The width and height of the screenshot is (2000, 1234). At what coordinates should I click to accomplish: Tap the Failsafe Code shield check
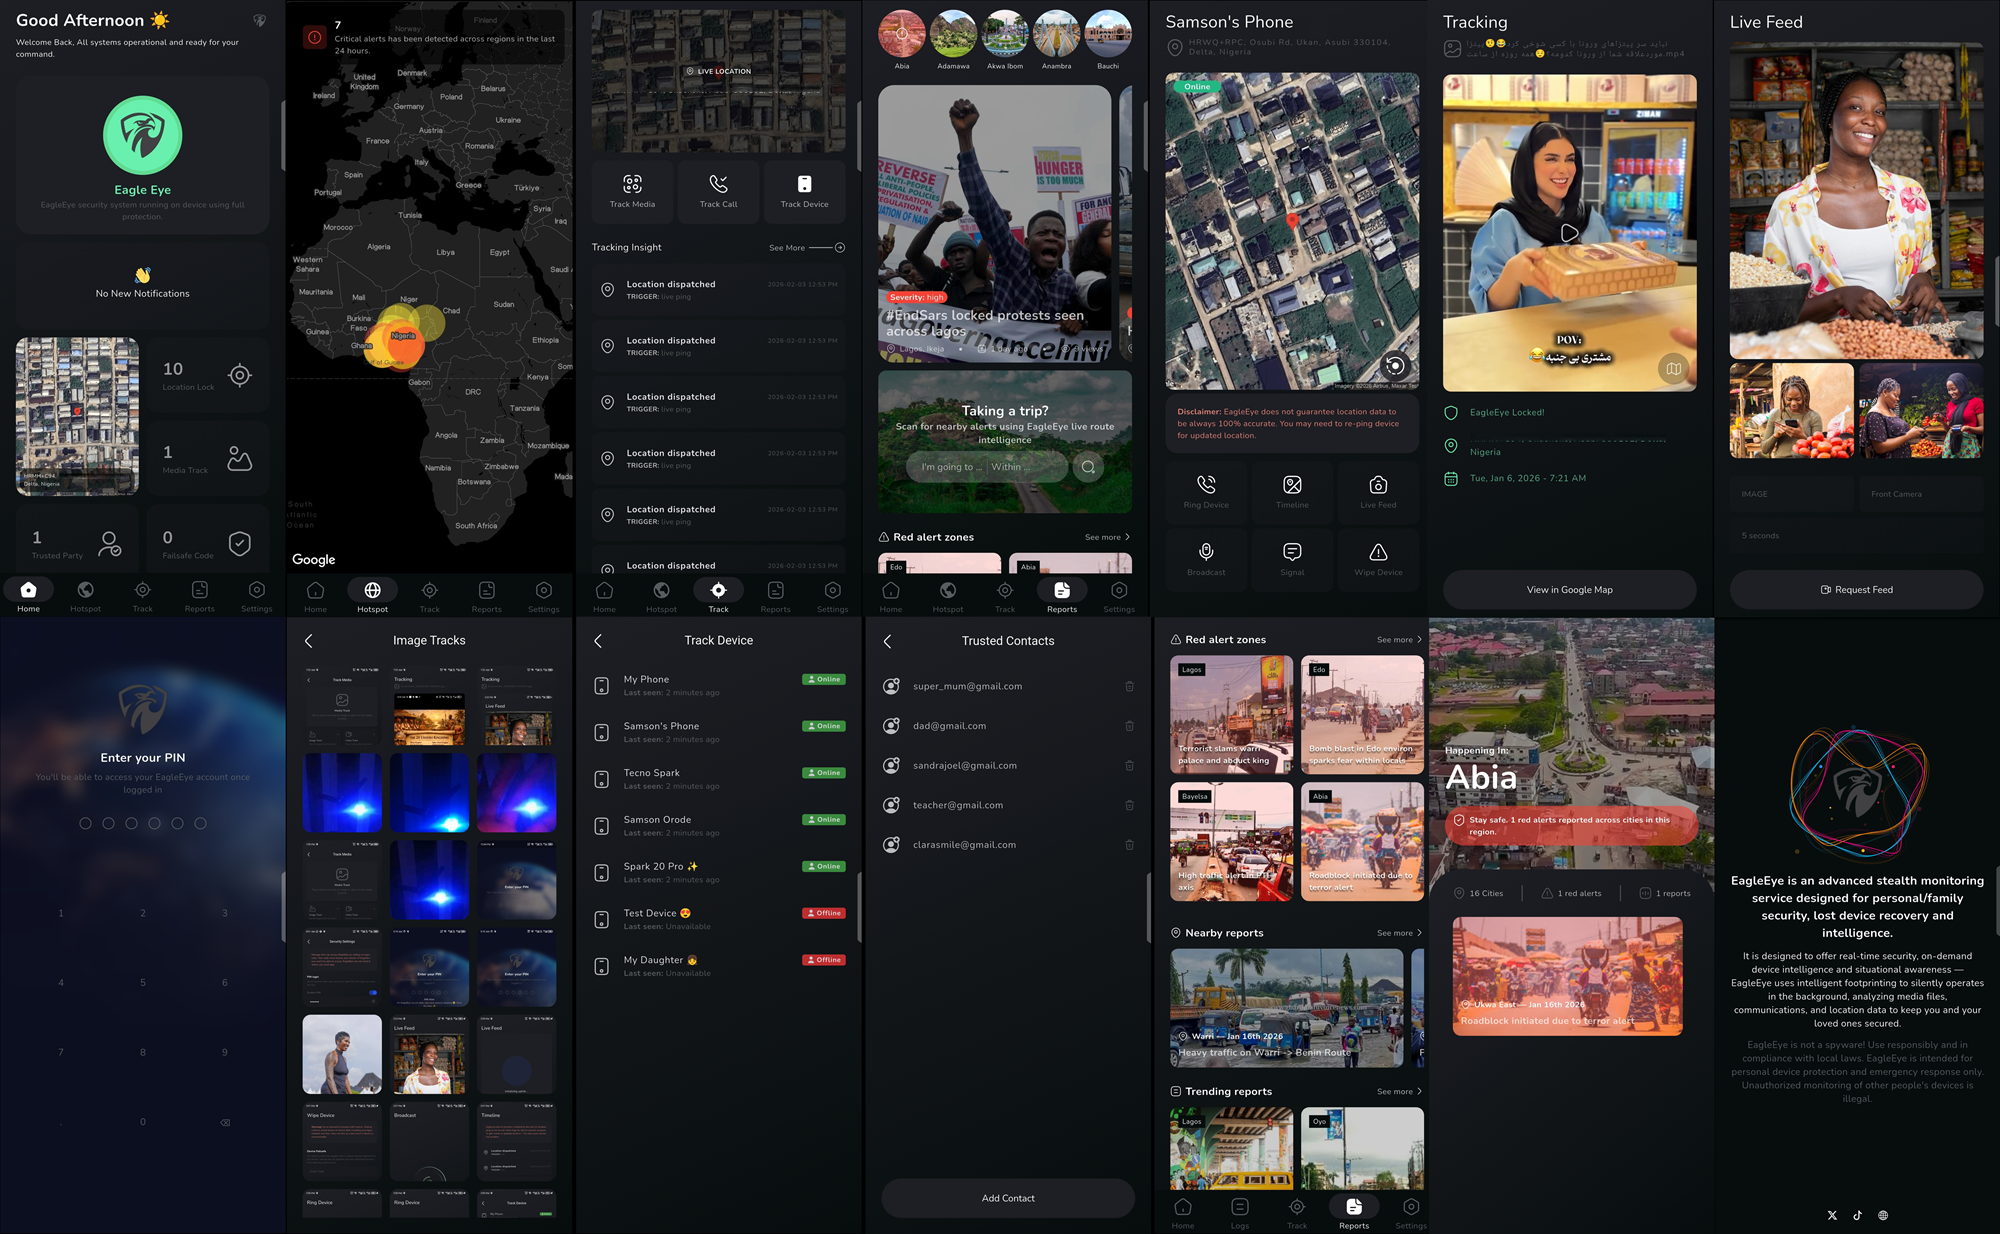tap(240, 543)
